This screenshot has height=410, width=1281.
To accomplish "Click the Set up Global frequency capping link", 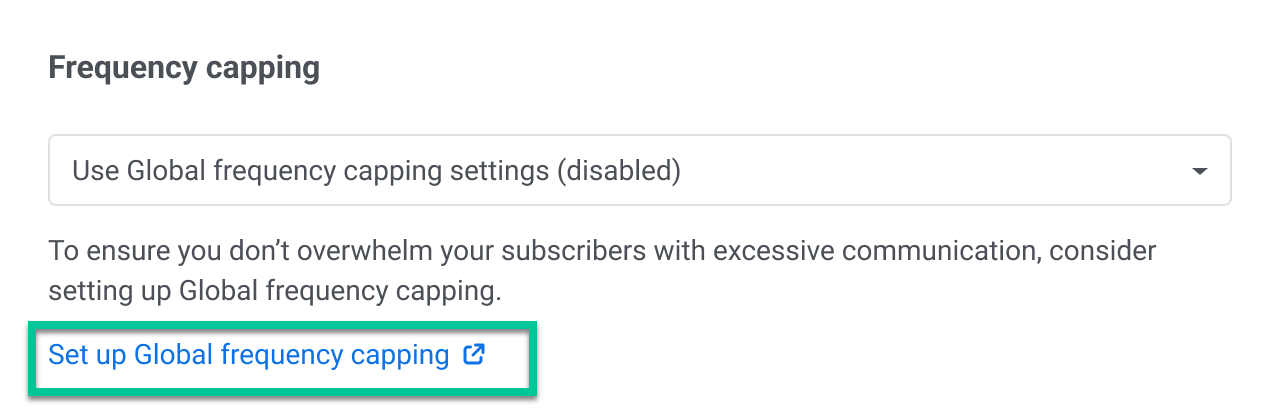I will pos(249,355).
